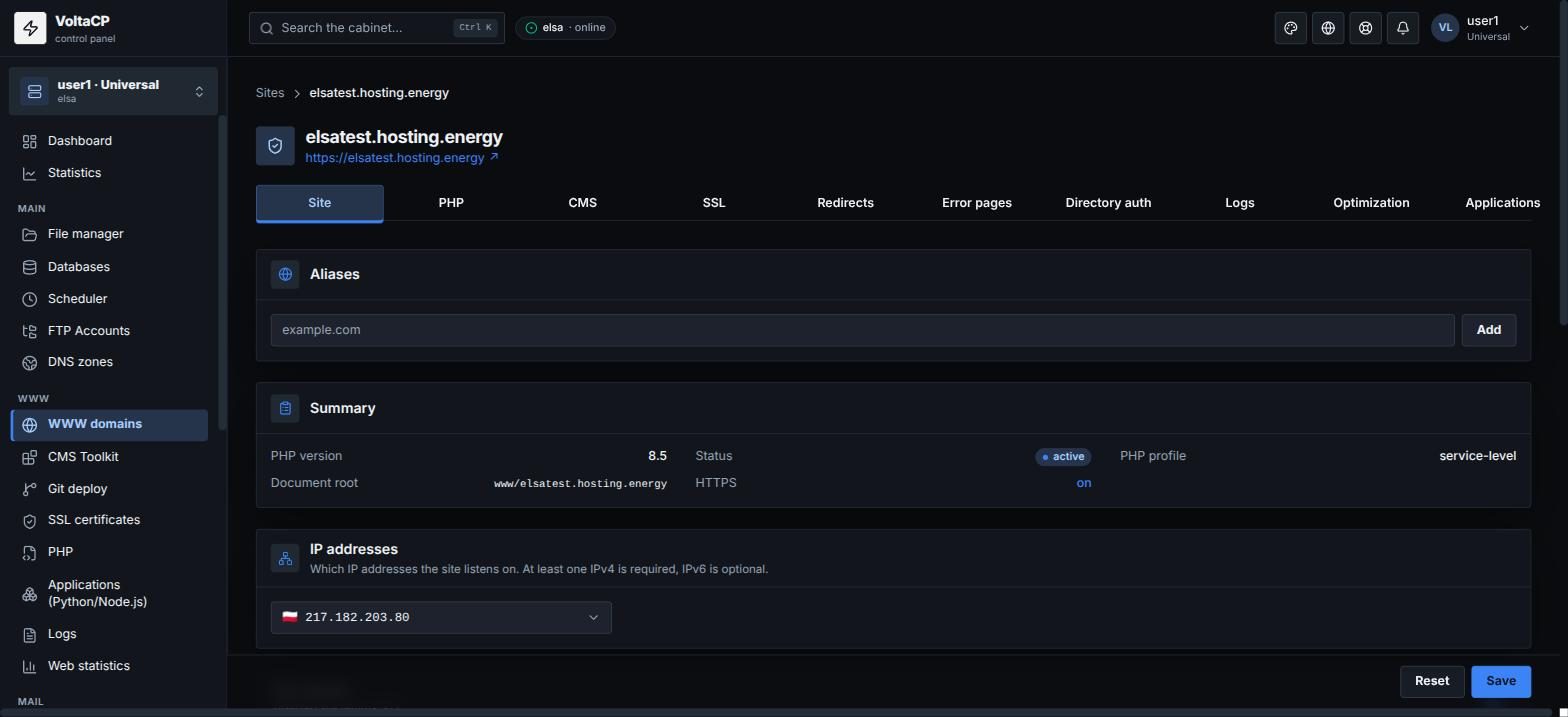Open the 217.182.203.80 IP address dropdown
This screenshot has width=1568, height=717.
tap(441, 617)
